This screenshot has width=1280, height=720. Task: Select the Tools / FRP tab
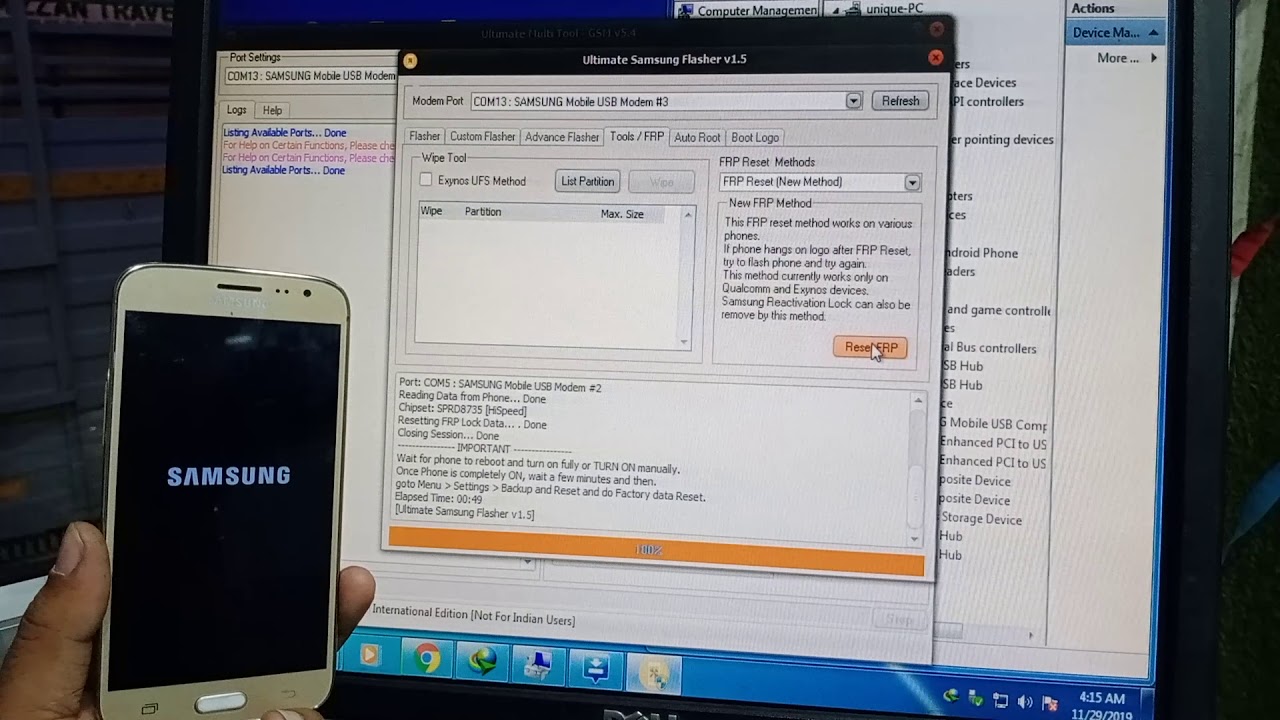637,136
